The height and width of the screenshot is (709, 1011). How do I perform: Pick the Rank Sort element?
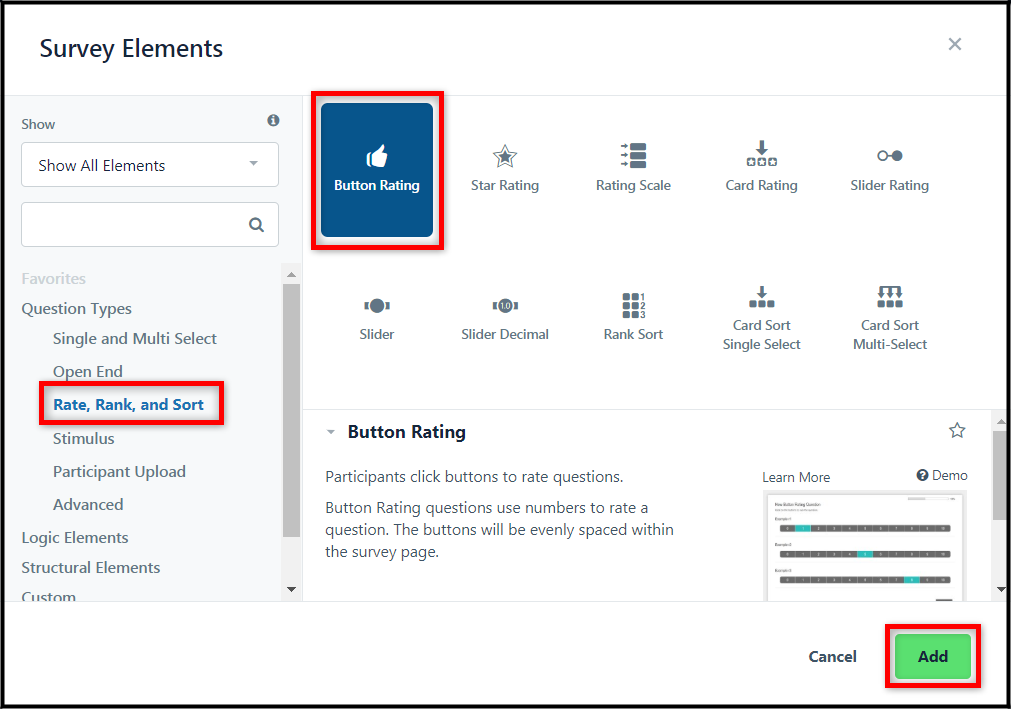(633, 318)
